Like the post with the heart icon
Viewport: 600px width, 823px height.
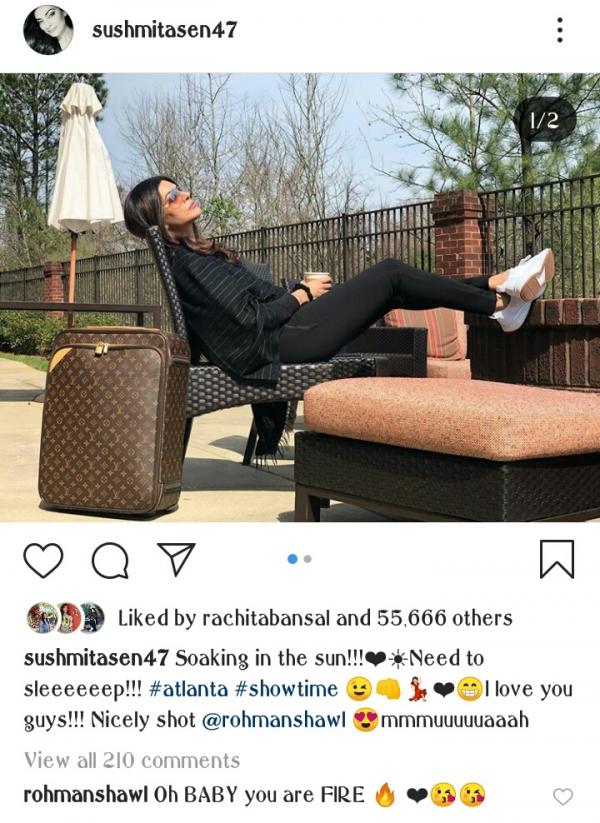pyautogui.click(x=43, y=560)
